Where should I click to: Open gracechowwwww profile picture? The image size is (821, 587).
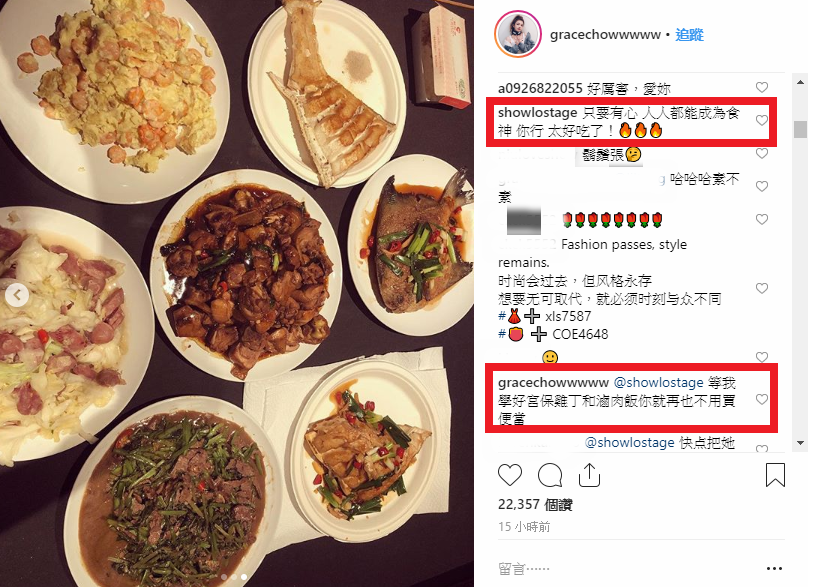pos(518,35)
